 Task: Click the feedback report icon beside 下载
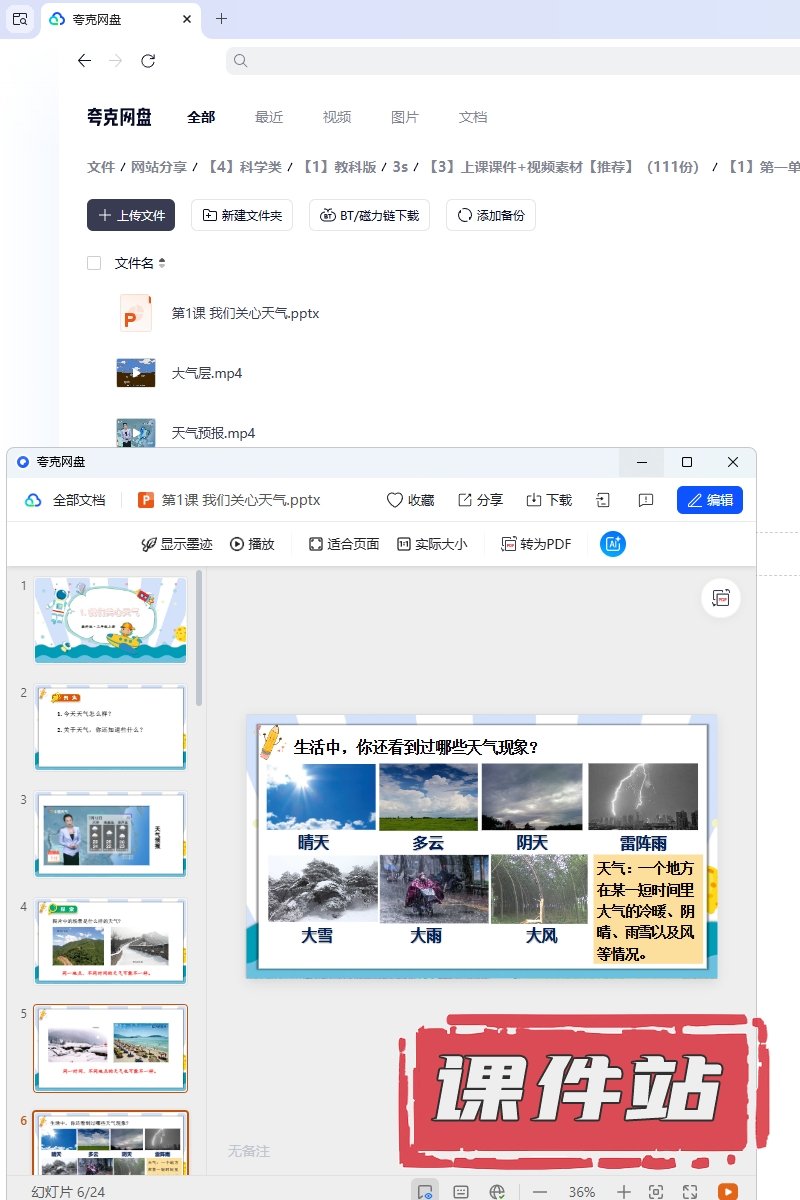(x=646, y=500)
